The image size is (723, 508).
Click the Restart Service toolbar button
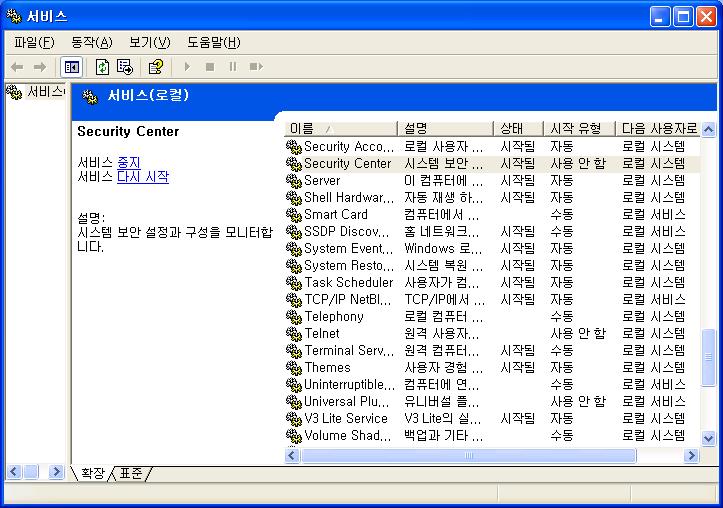[x=256, y=67]
